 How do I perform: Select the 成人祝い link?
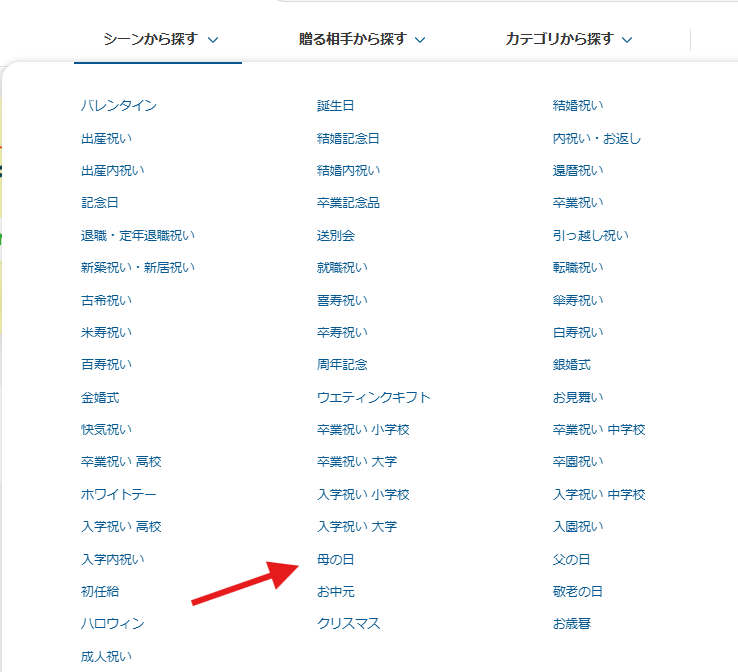click(106, 656)
